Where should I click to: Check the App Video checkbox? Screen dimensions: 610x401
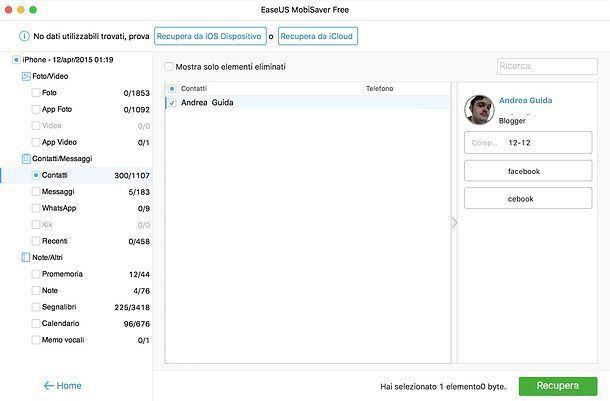point(36,142)
